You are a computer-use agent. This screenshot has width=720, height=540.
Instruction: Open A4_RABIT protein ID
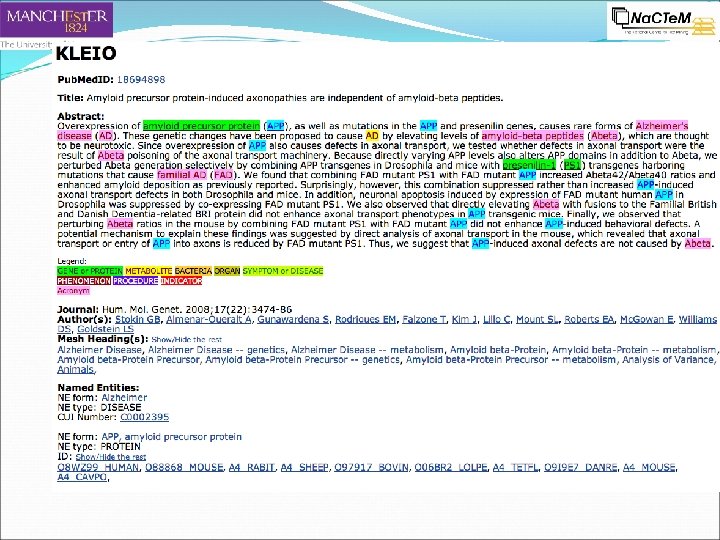pos(252,467)
